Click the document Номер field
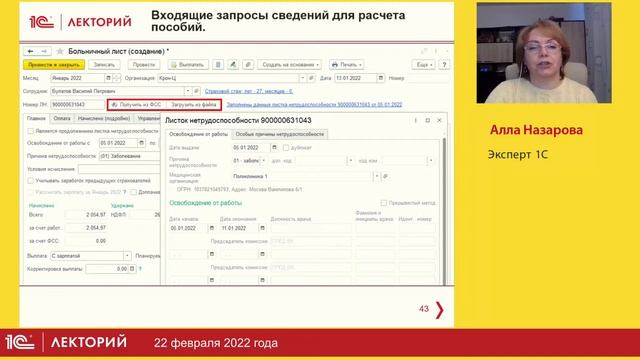 [428, 78]
